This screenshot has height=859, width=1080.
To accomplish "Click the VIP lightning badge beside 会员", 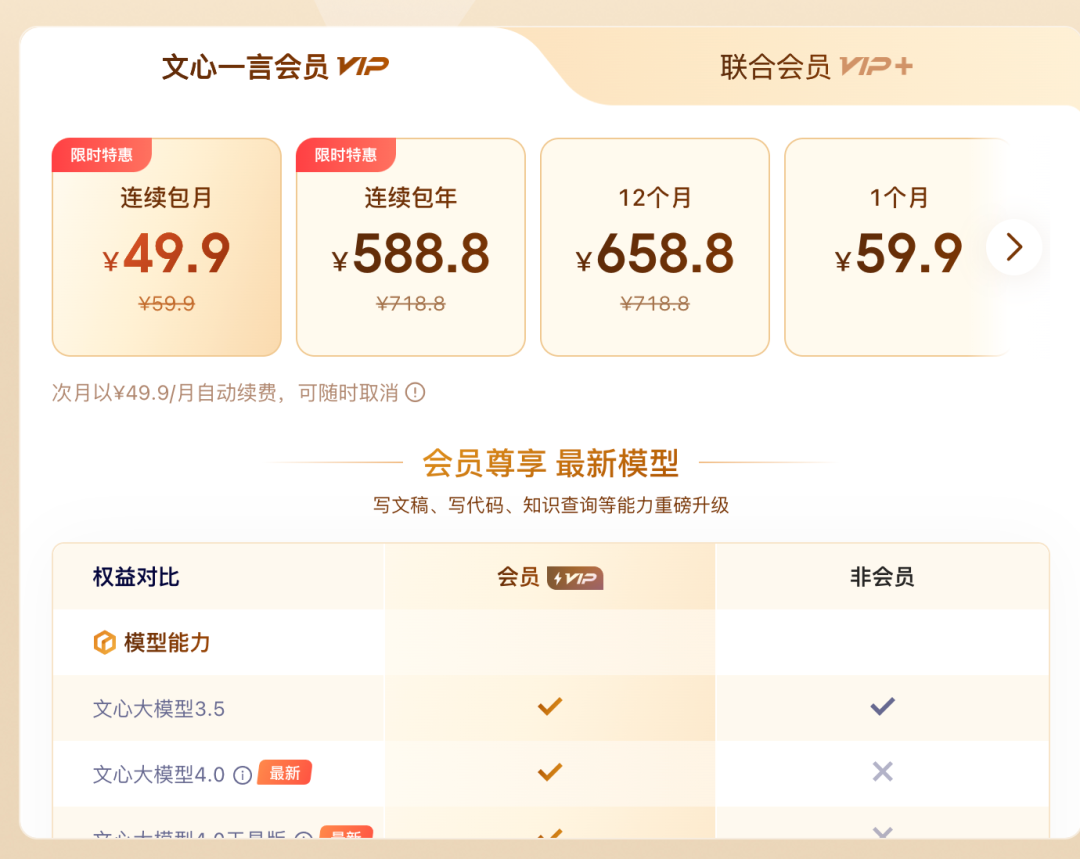I will click(x=575, y=578).
